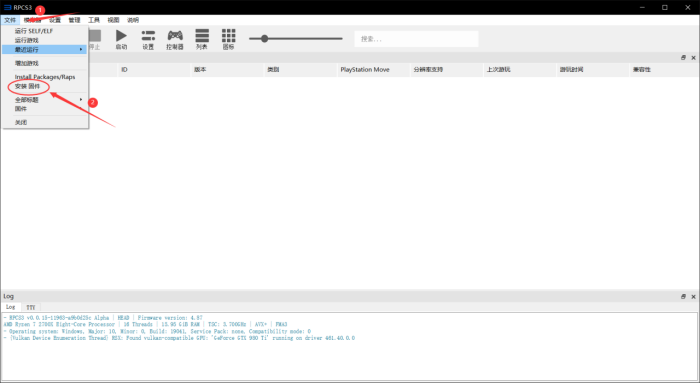
Task: Float the game list panel
Action: [x=683, y=58]
